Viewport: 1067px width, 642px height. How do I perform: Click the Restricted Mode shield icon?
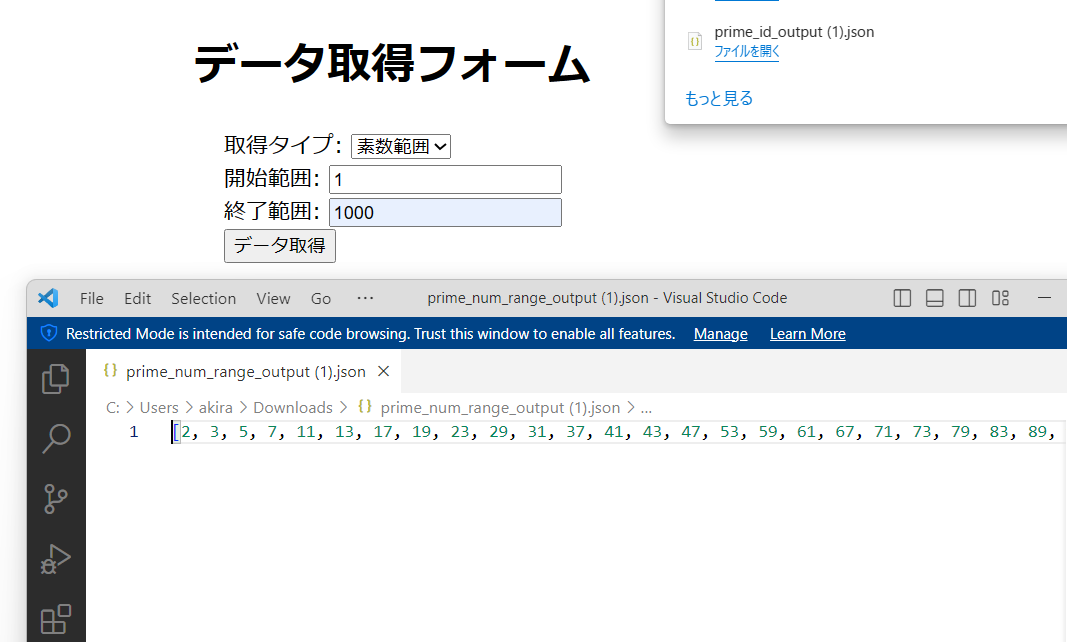pyautogui.click(x=49, y=333)
